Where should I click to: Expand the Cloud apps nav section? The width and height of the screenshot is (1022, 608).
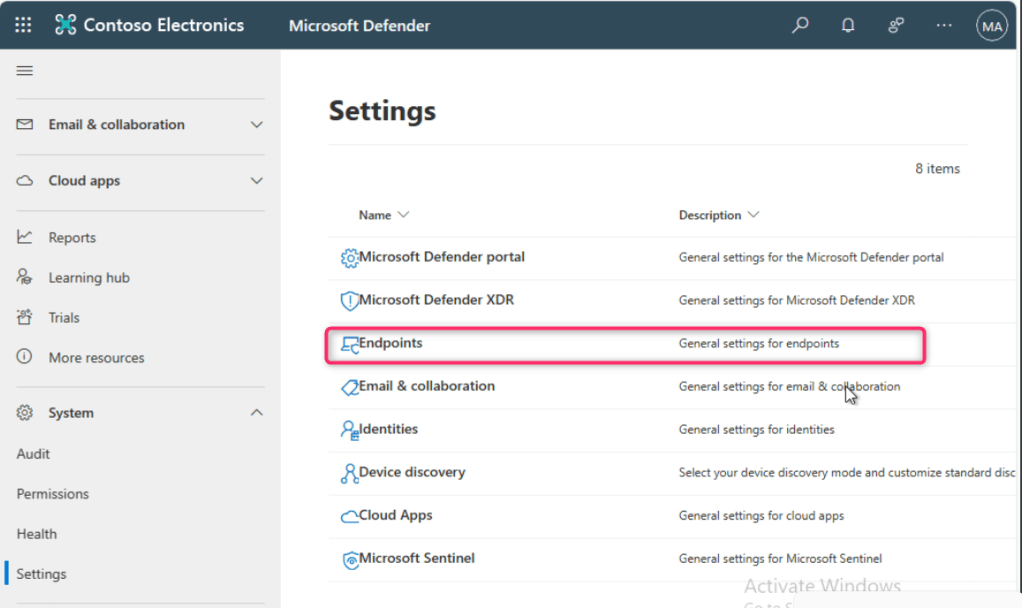256,181
